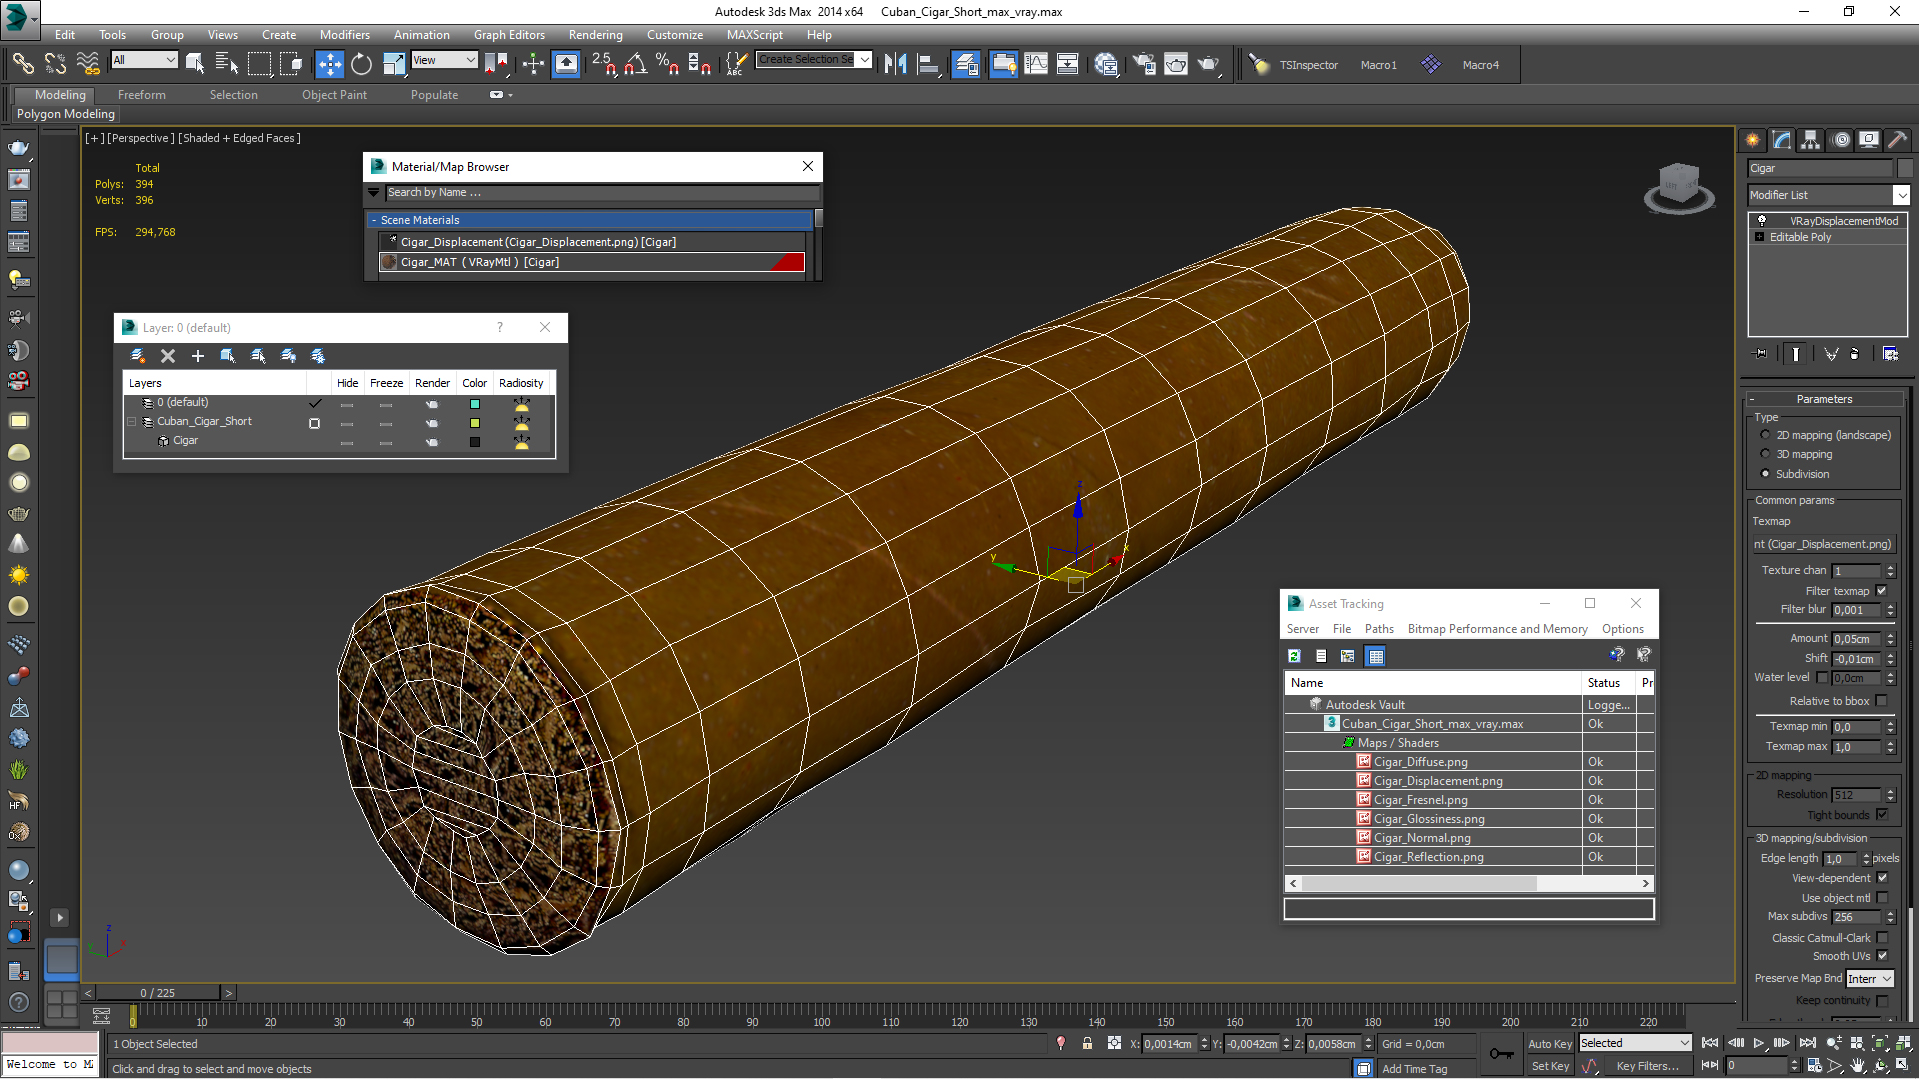
Task: Toggle the Smooth UVs checkbox
Action: click(1882, 956)
